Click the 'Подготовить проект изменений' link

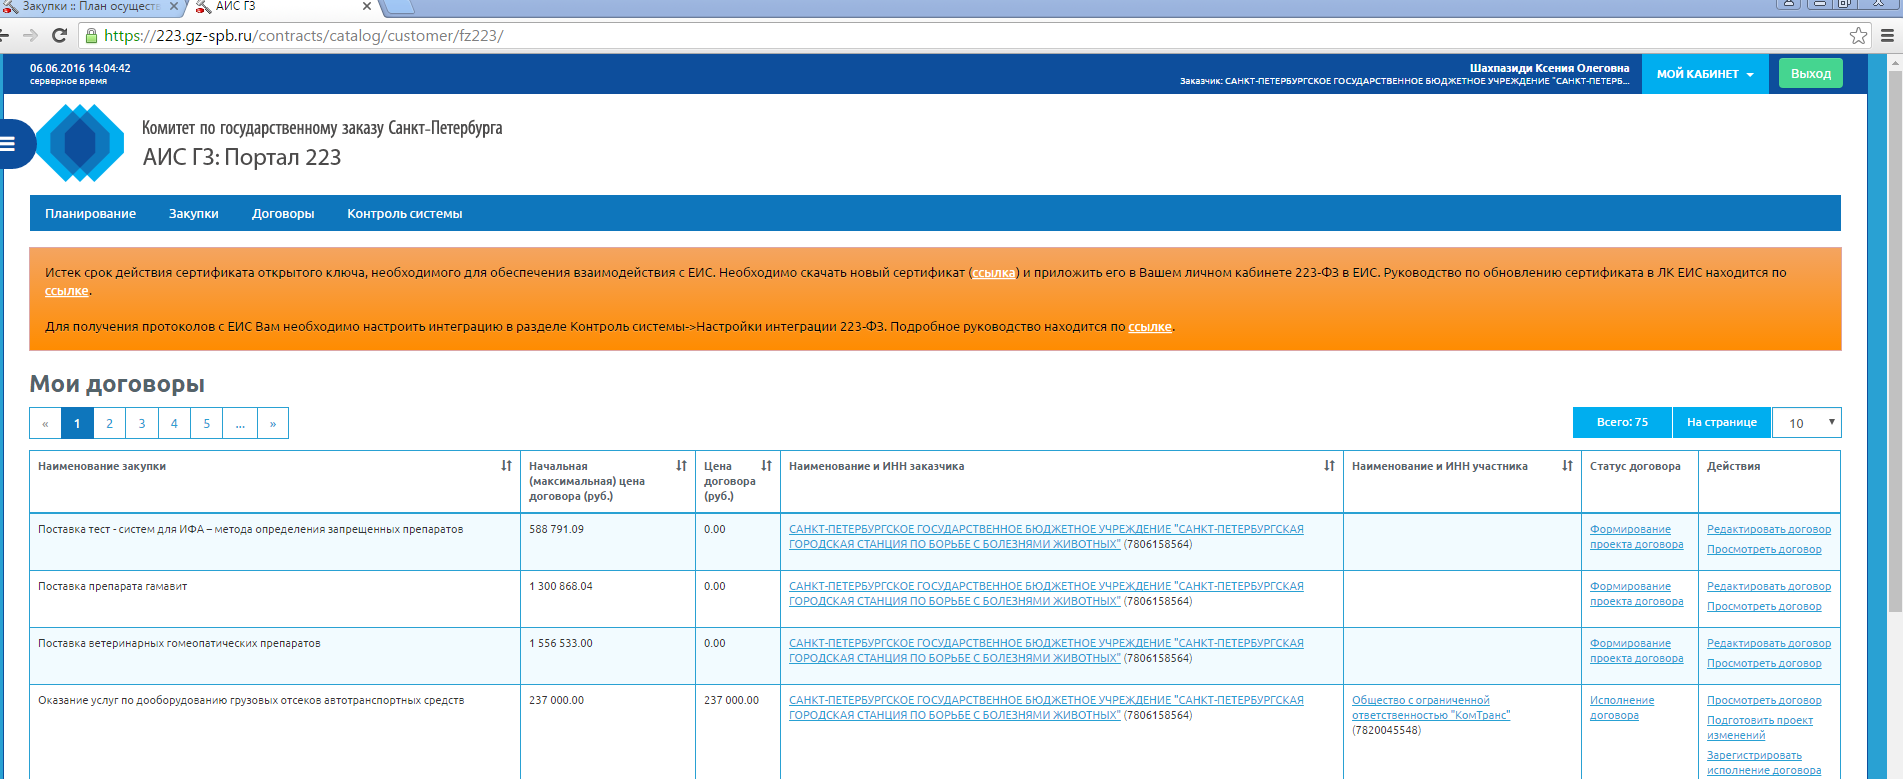[1760, 728]
